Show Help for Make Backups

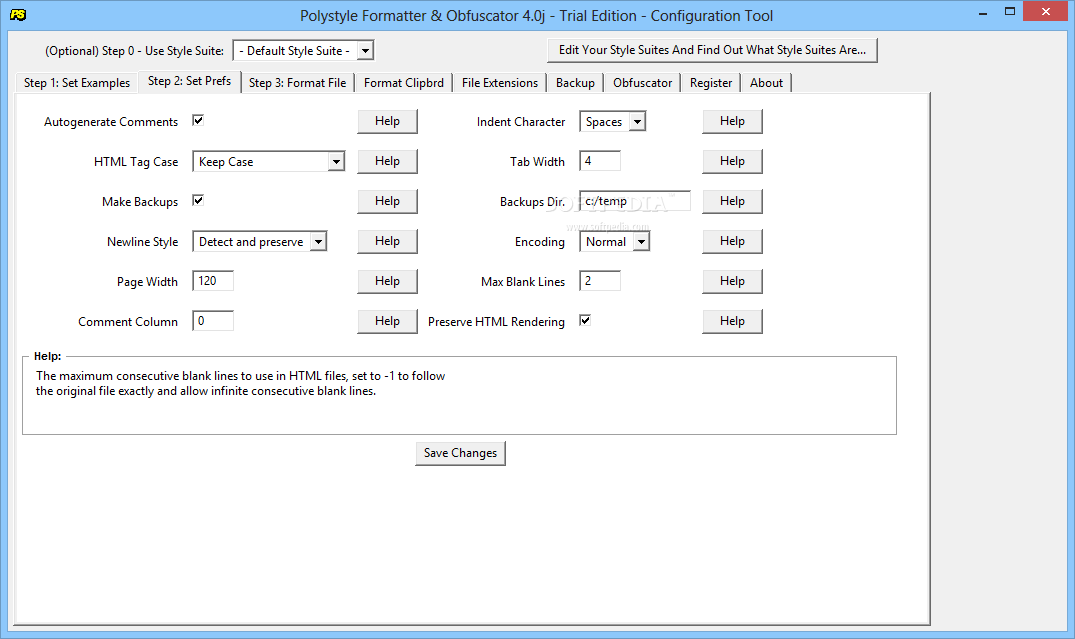387,201
